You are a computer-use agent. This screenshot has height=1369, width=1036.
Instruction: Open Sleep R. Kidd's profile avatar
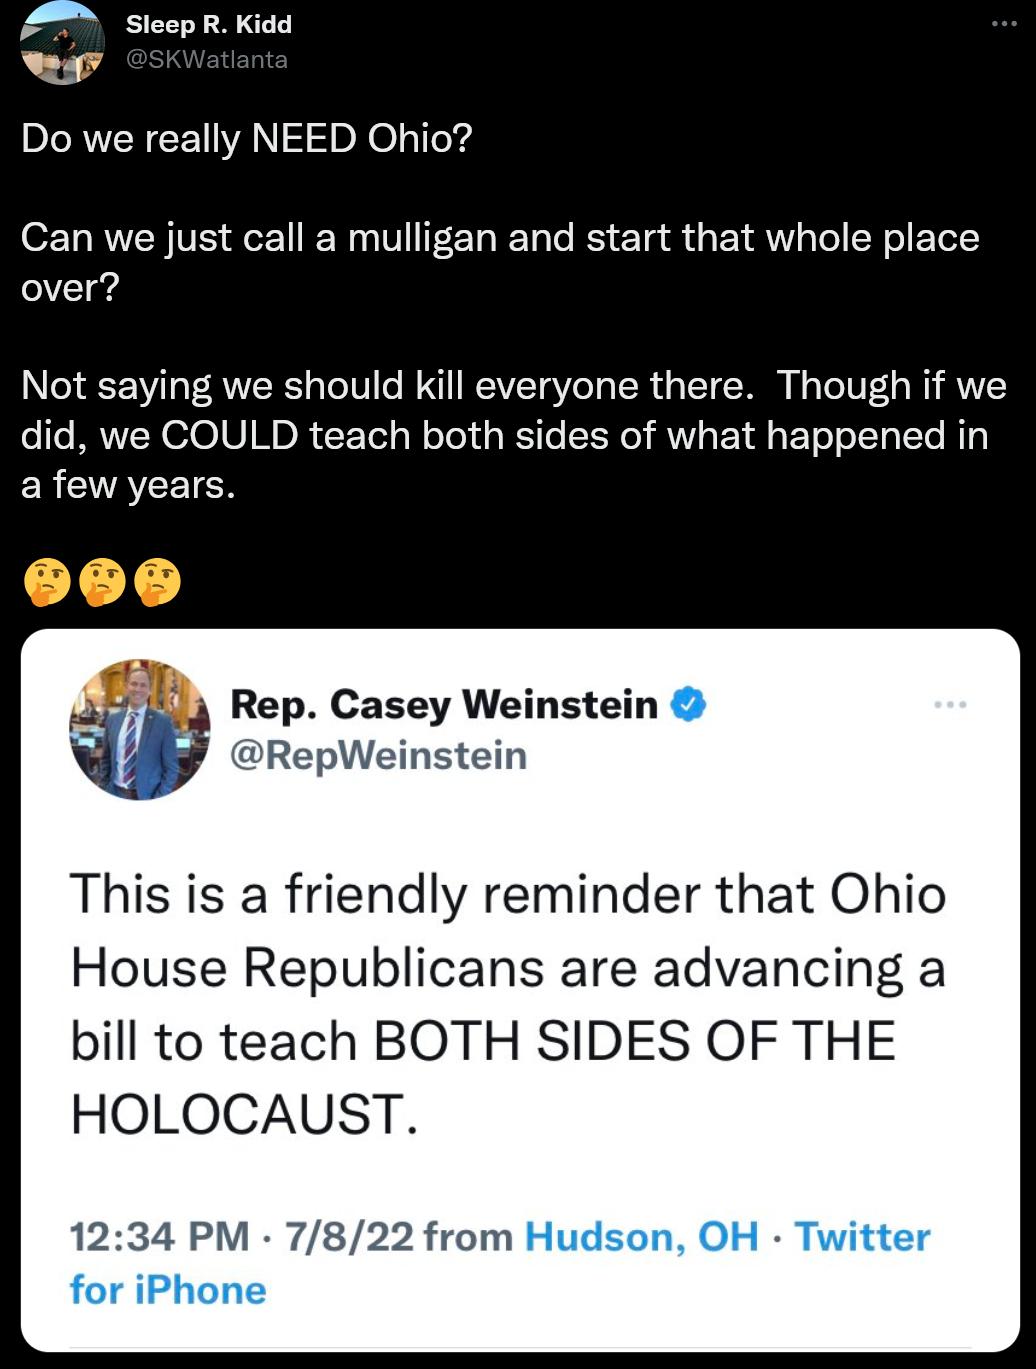[x=61, y=41]
